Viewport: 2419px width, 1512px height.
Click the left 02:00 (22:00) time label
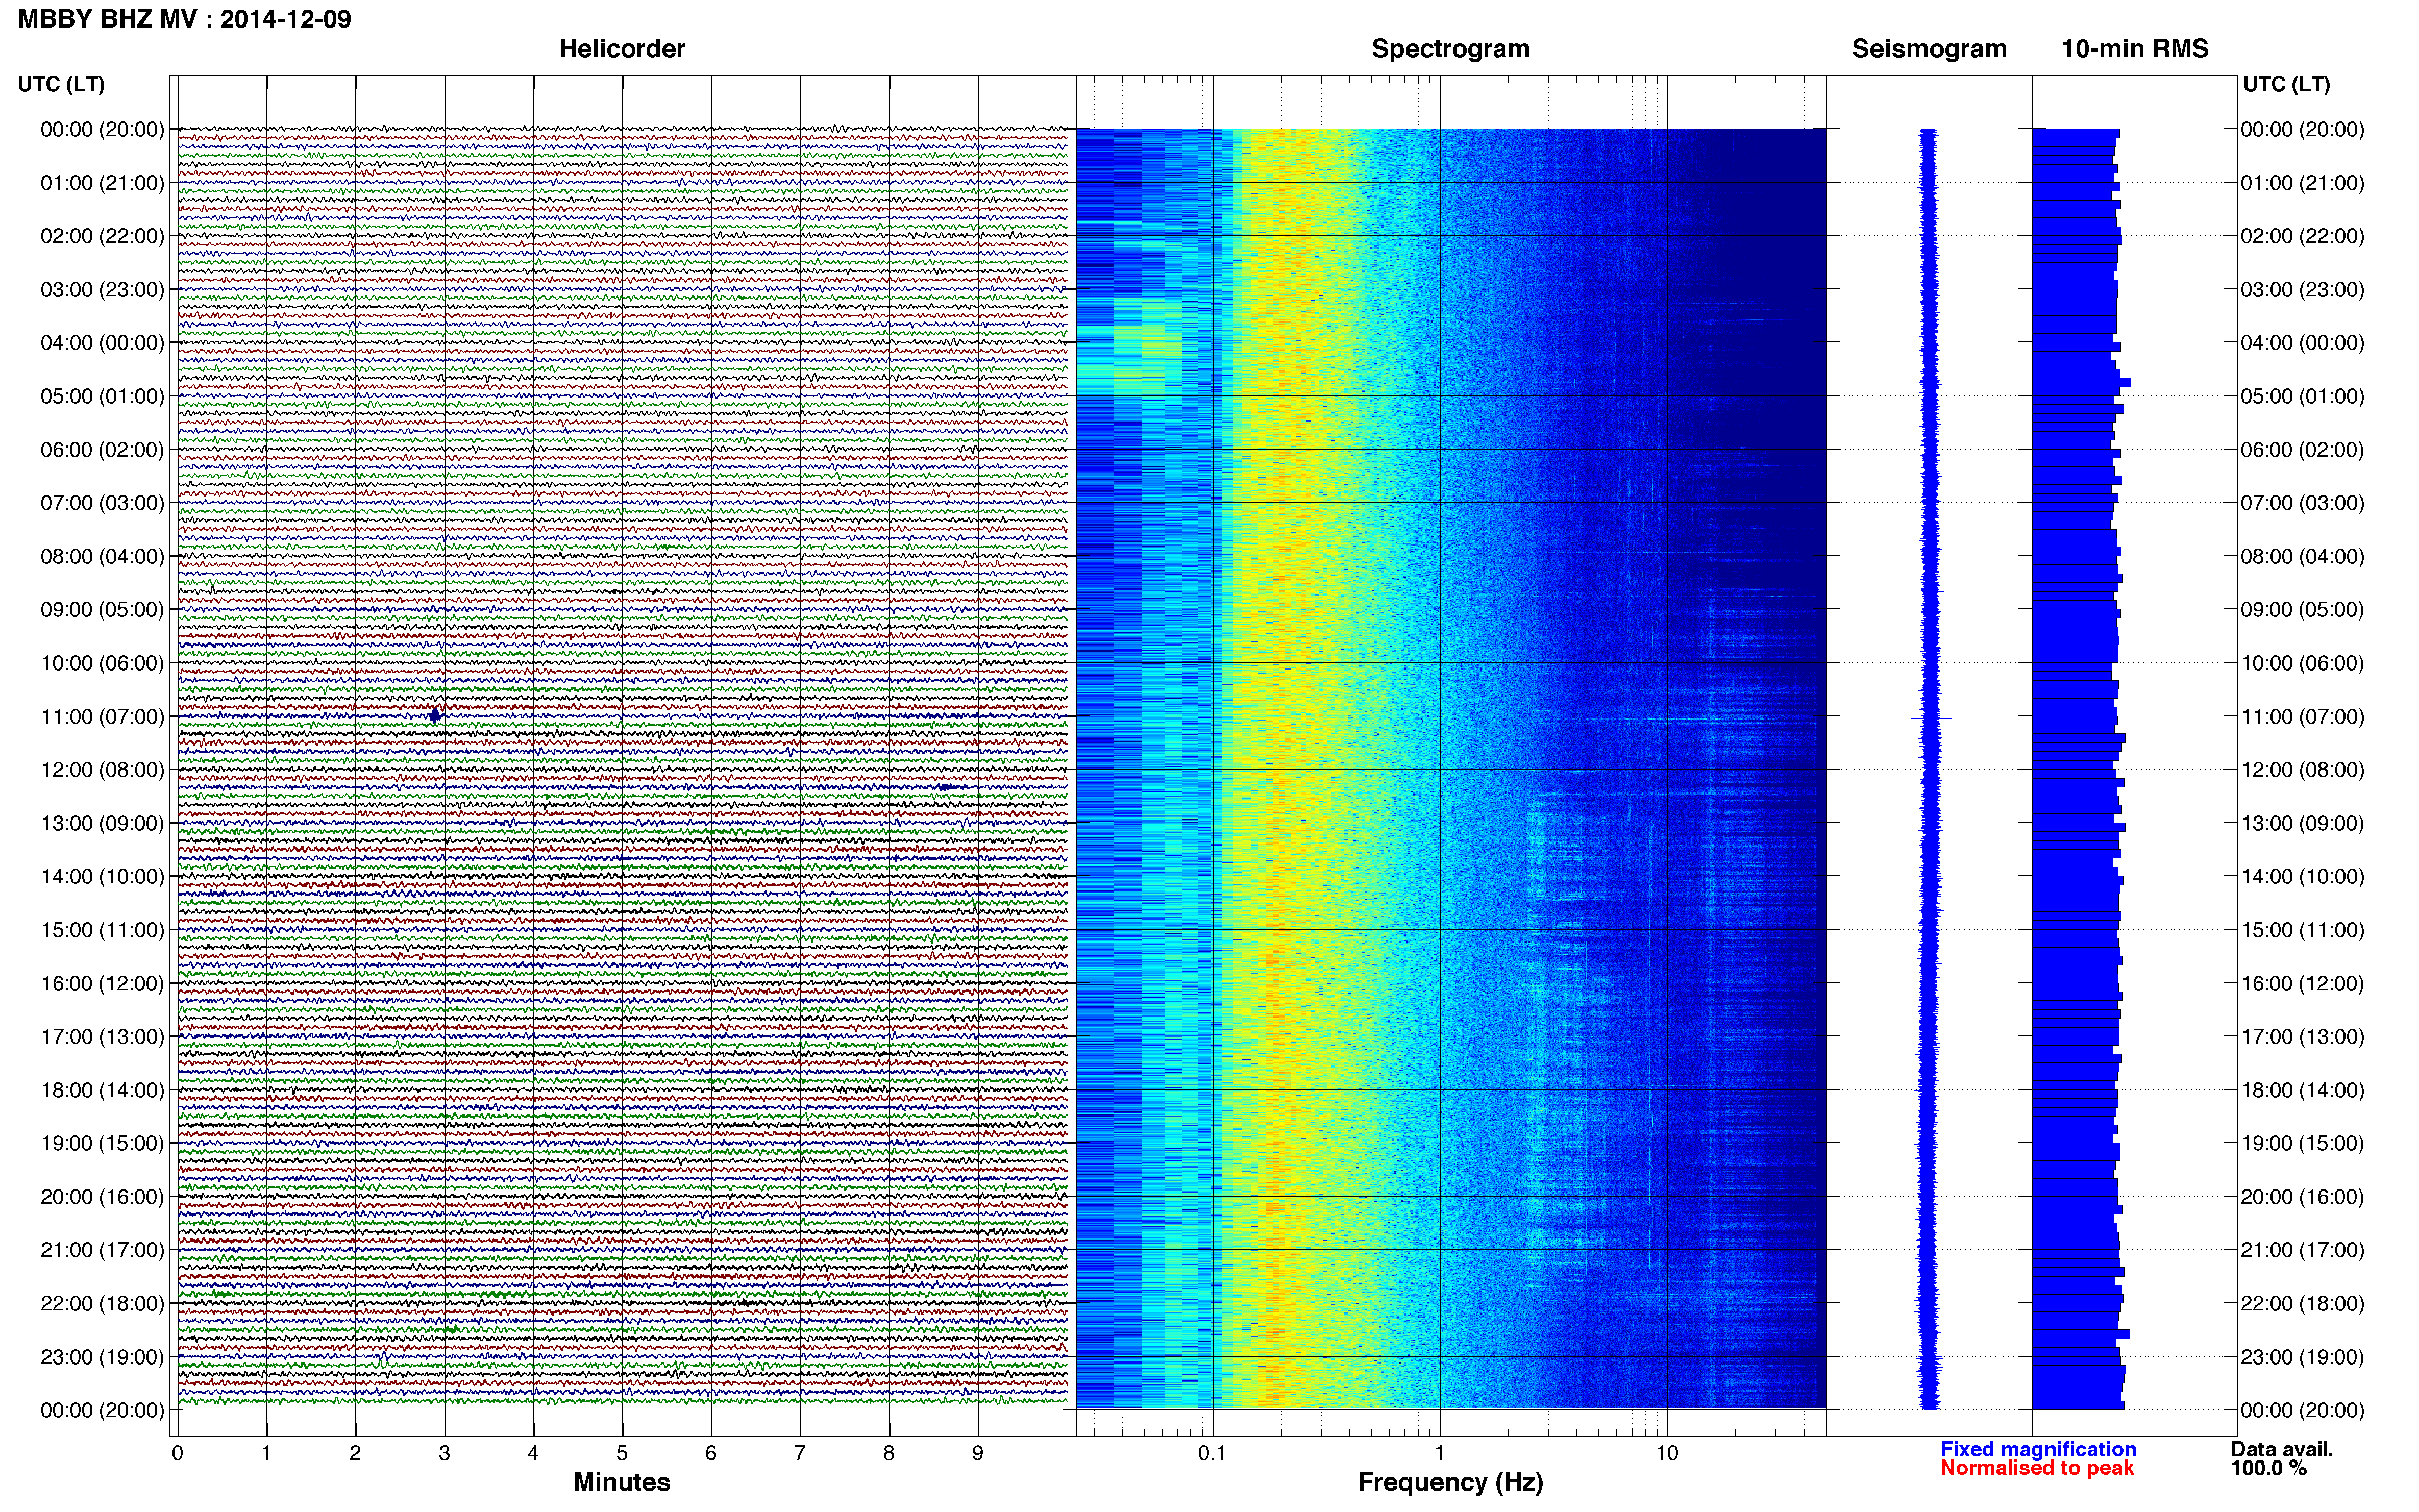102,236
